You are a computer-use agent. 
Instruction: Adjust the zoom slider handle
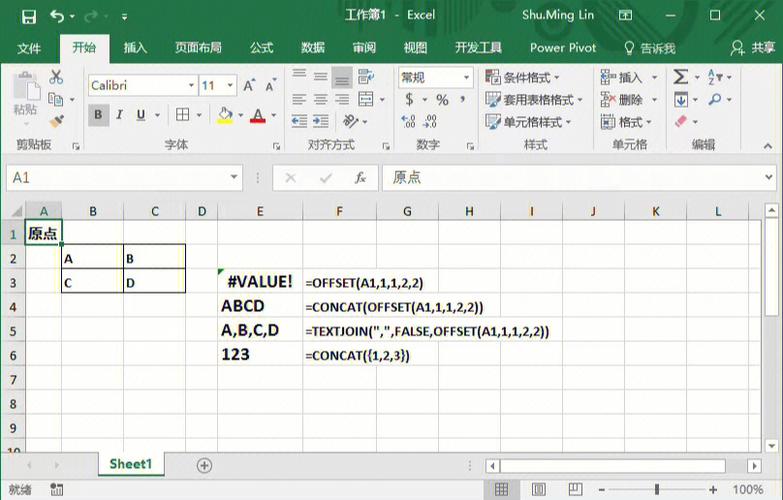point(657,490)
